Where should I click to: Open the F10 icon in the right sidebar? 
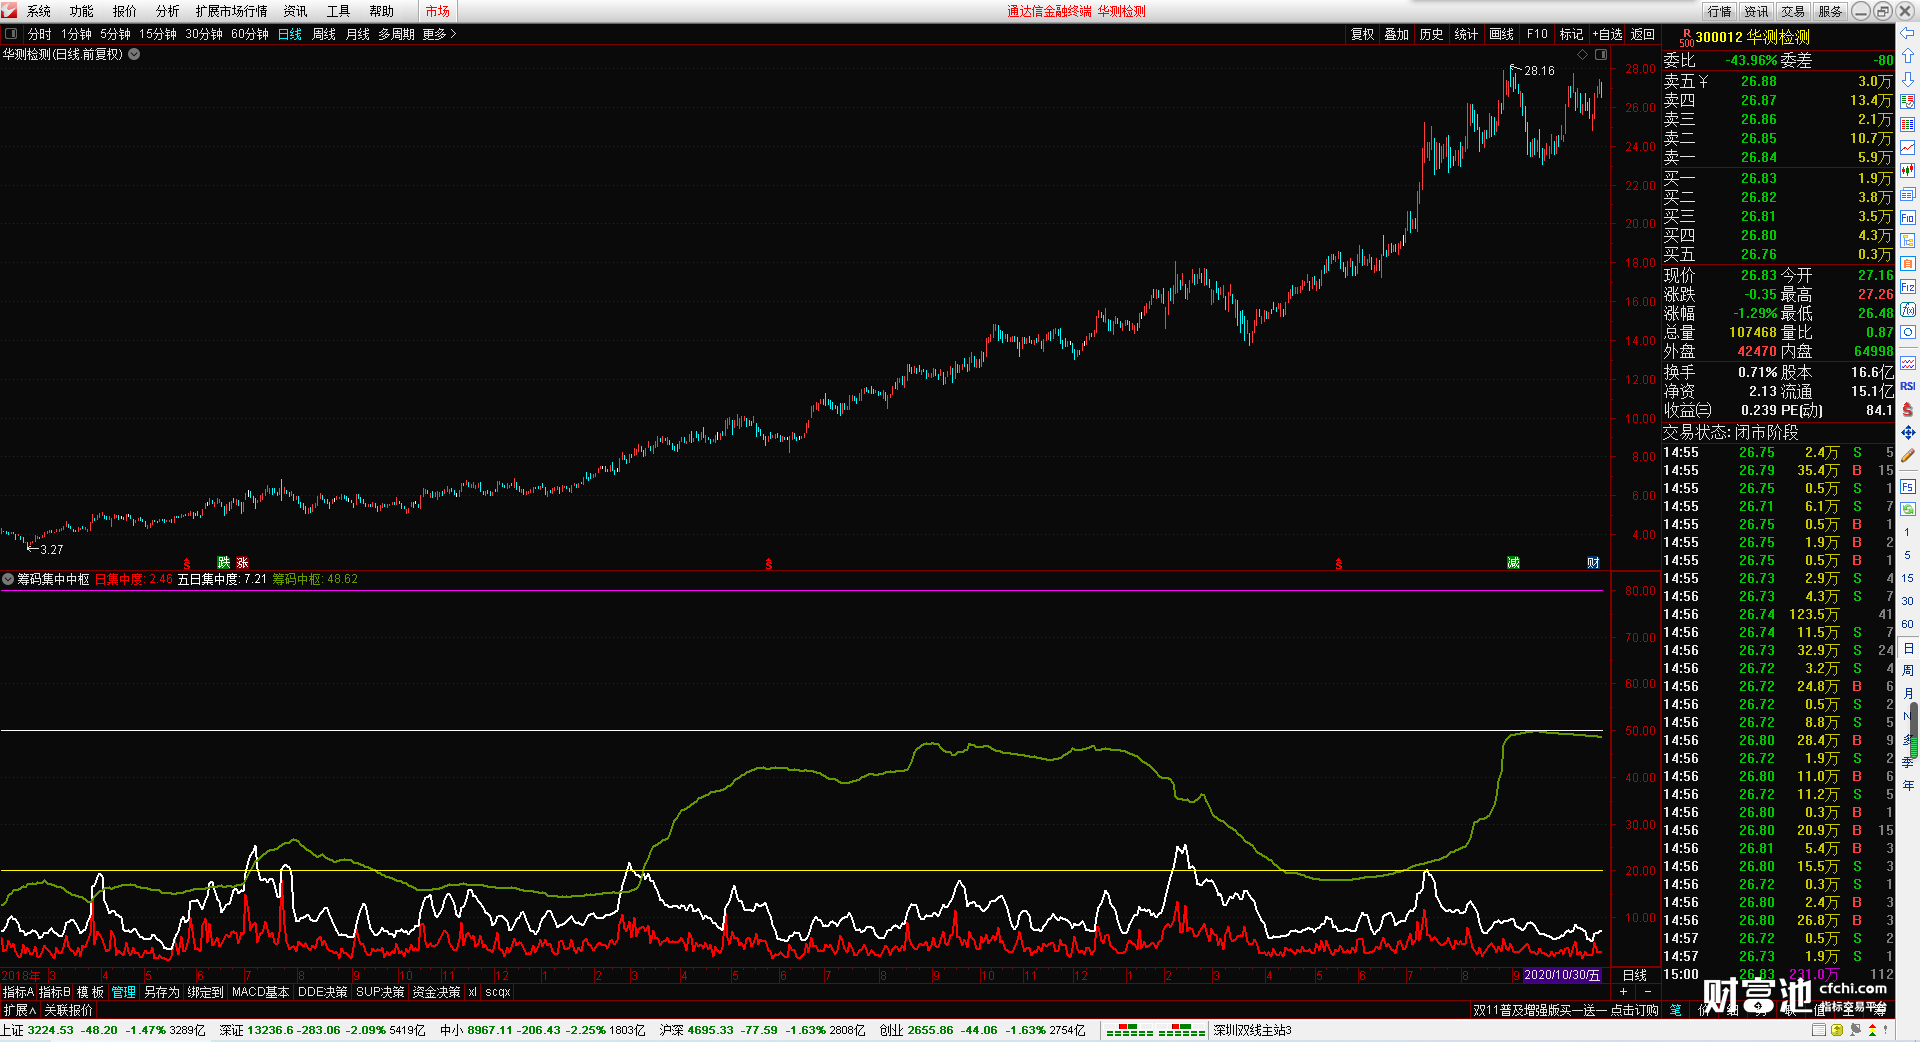click(1907, 217)
